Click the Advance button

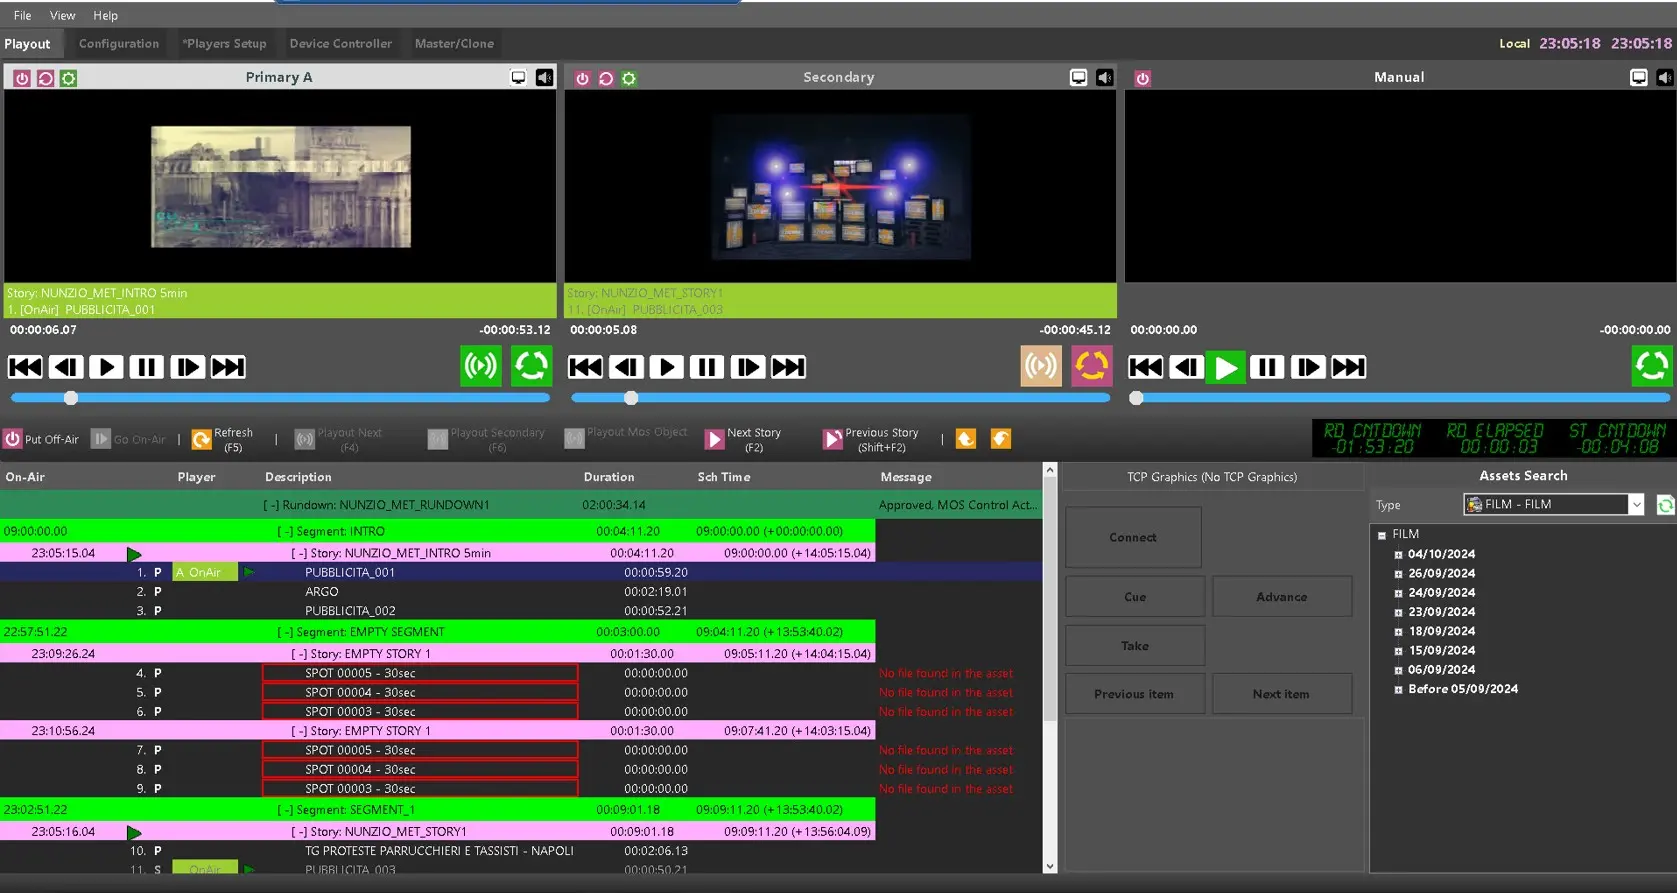click(1281, 597)
